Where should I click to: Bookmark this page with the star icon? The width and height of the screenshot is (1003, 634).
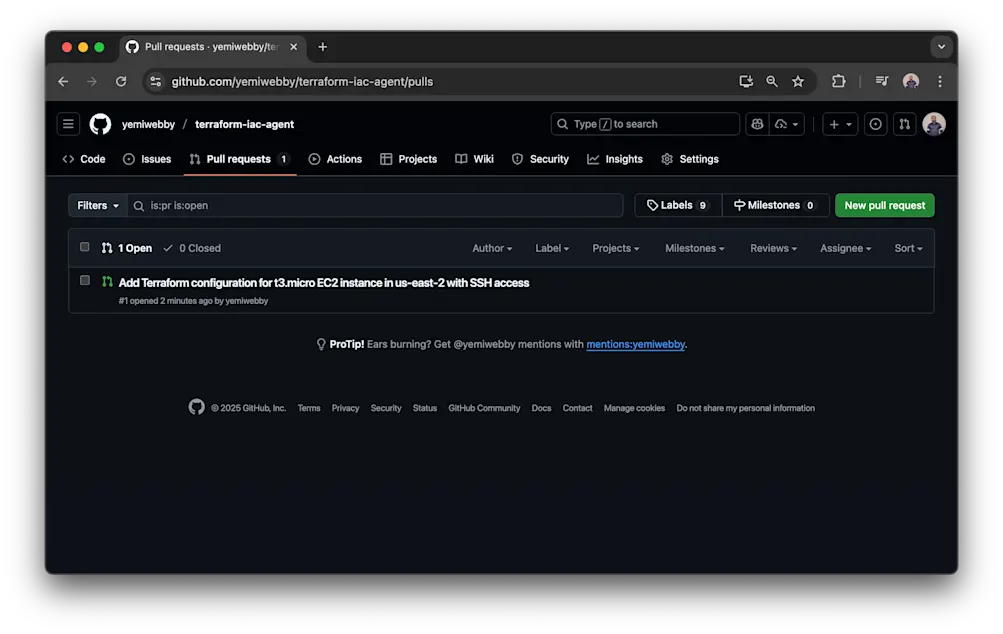point(798,81)
